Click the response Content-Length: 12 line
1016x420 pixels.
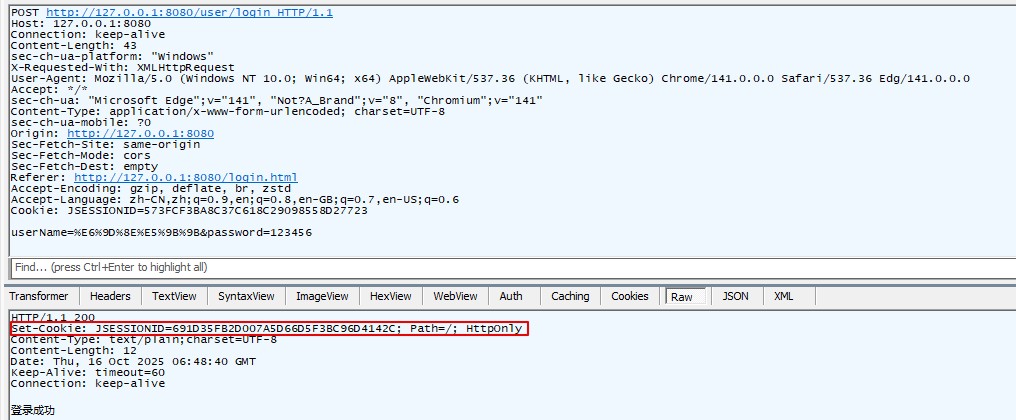click(73, 351)
